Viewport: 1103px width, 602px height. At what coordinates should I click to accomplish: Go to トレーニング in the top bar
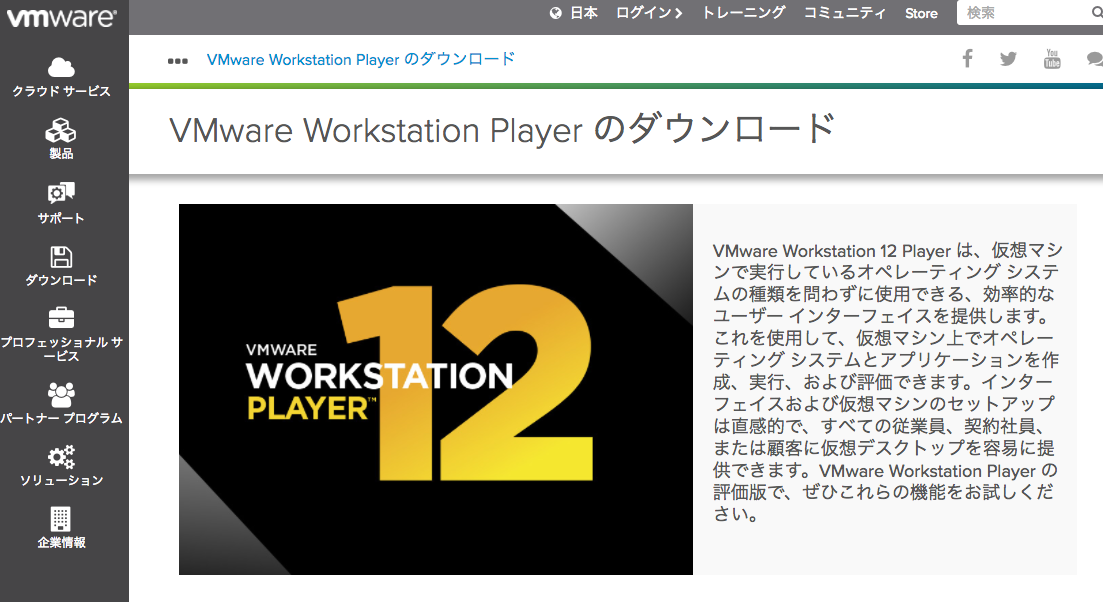(x=744, y=13)
